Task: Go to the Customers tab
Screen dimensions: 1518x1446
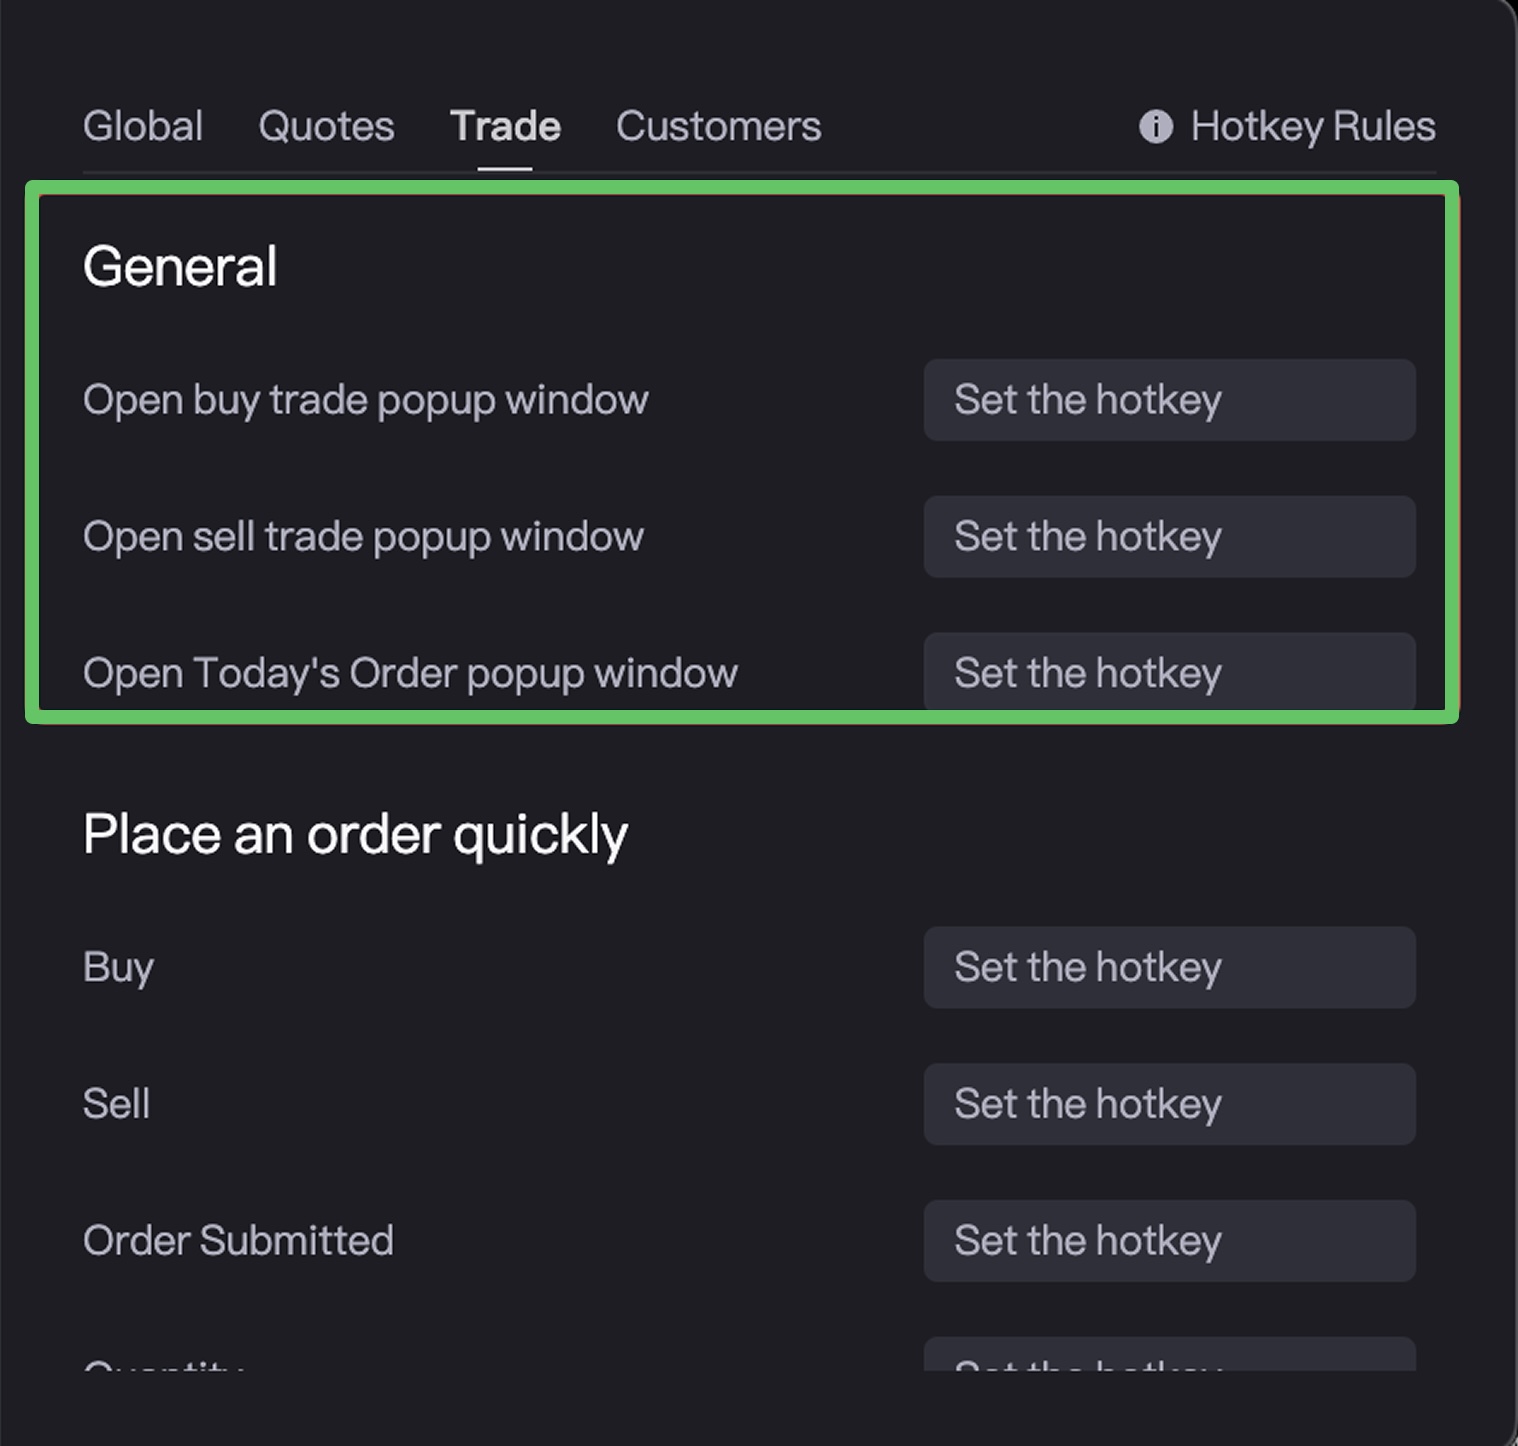Action: 718,127
